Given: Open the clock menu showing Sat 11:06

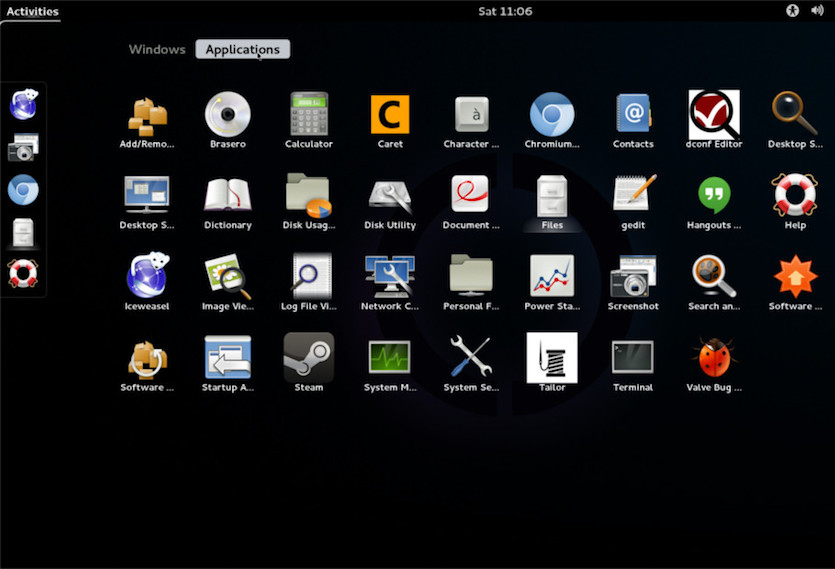Looking at the screenshot, I should click(x=505, y=11).
